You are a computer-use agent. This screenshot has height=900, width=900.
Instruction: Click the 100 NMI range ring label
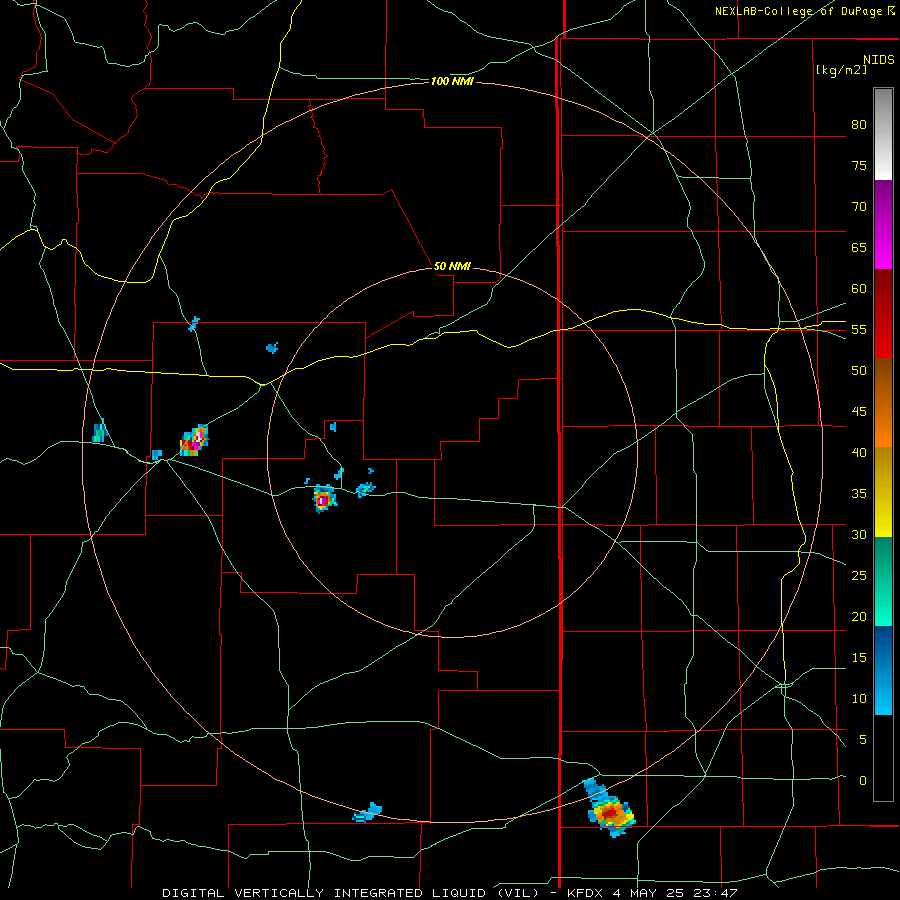point(452,82)
